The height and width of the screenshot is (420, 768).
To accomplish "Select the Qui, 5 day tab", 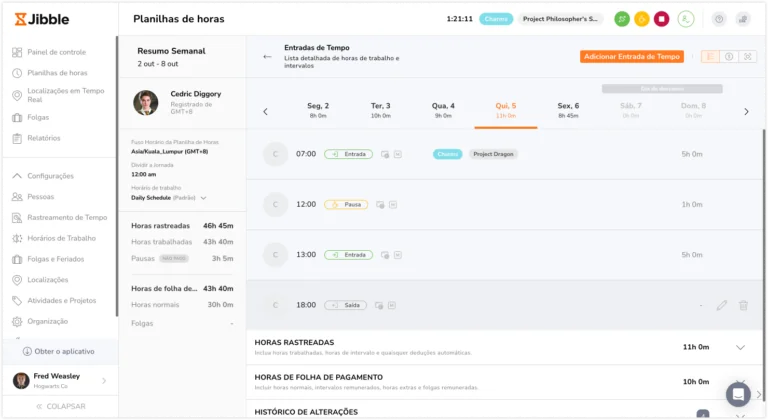I will pos(506,110).
